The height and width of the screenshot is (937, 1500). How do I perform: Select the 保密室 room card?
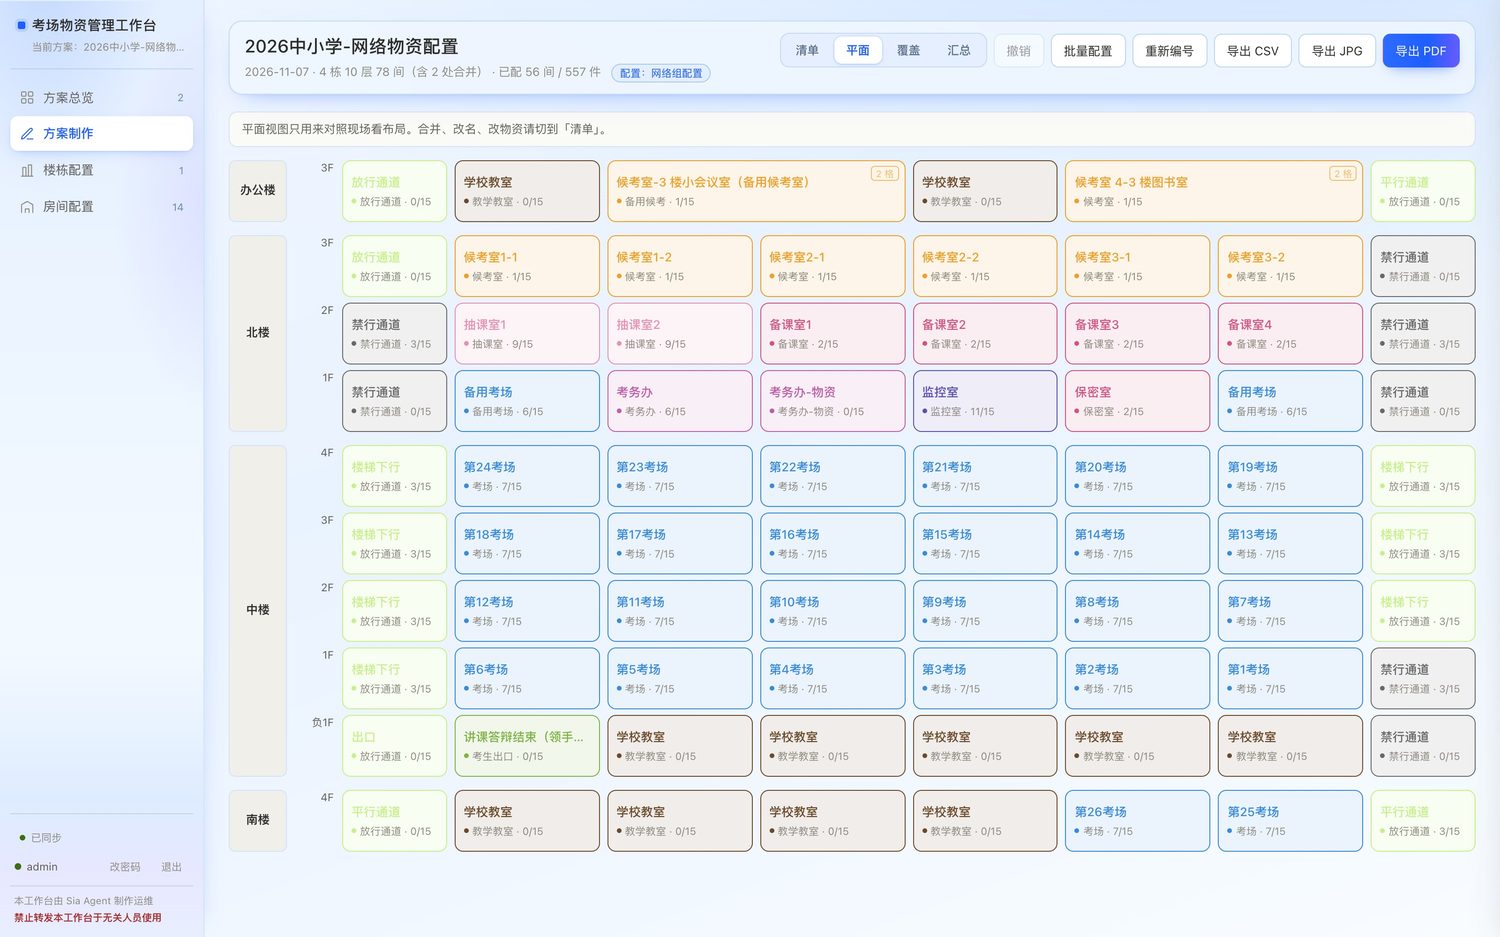[x=1138, y=401]
